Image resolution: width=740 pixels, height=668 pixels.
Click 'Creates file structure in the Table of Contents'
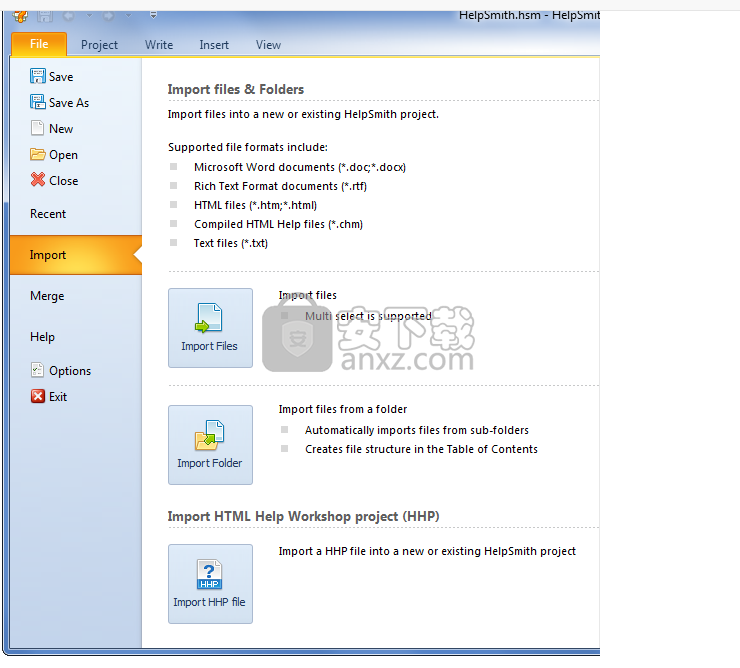coord(421,449)
